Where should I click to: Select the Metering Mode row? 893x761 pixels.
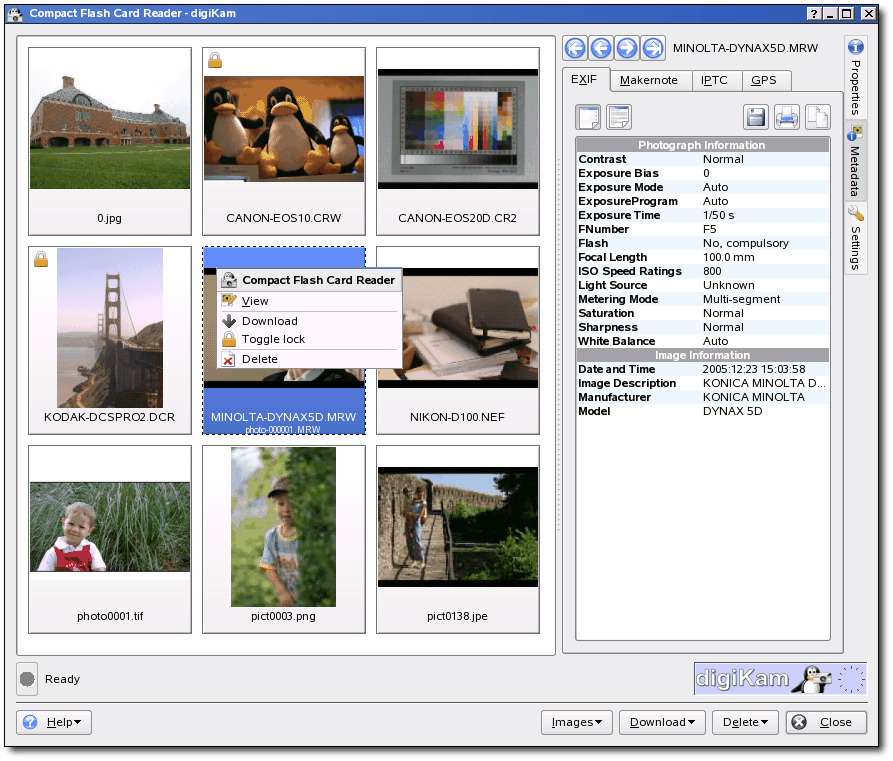click(702, 300)
